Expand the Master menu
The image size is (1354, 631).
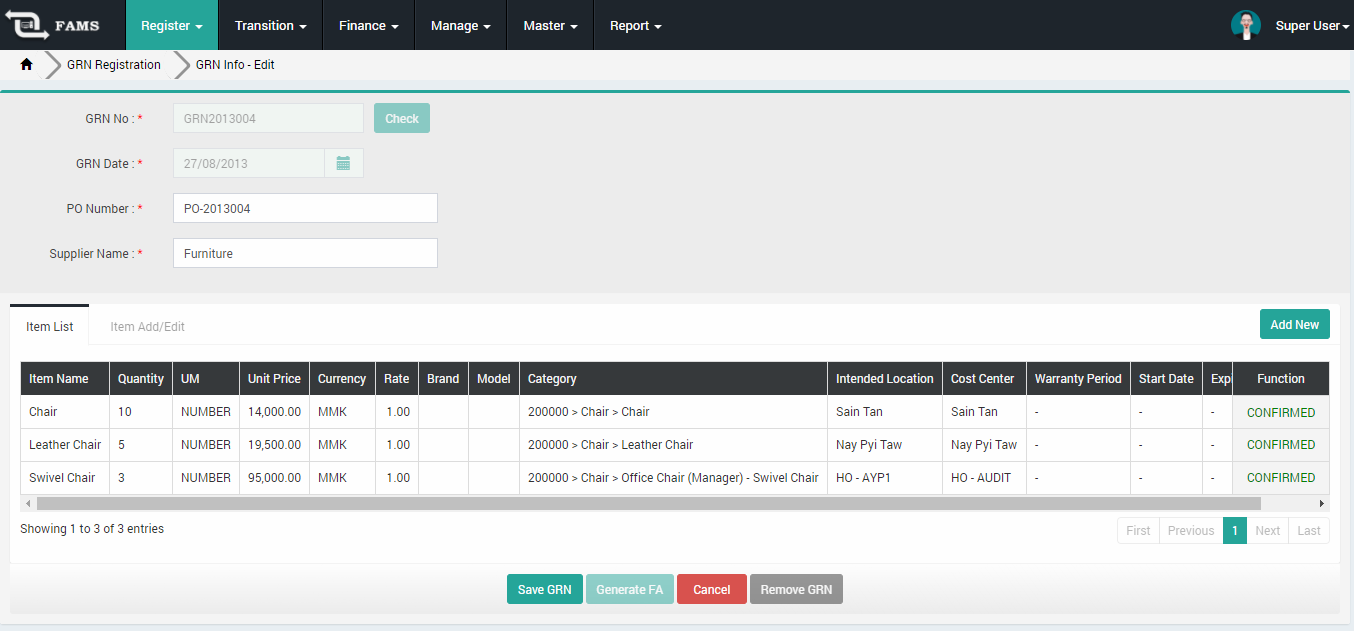coord(549,25)
